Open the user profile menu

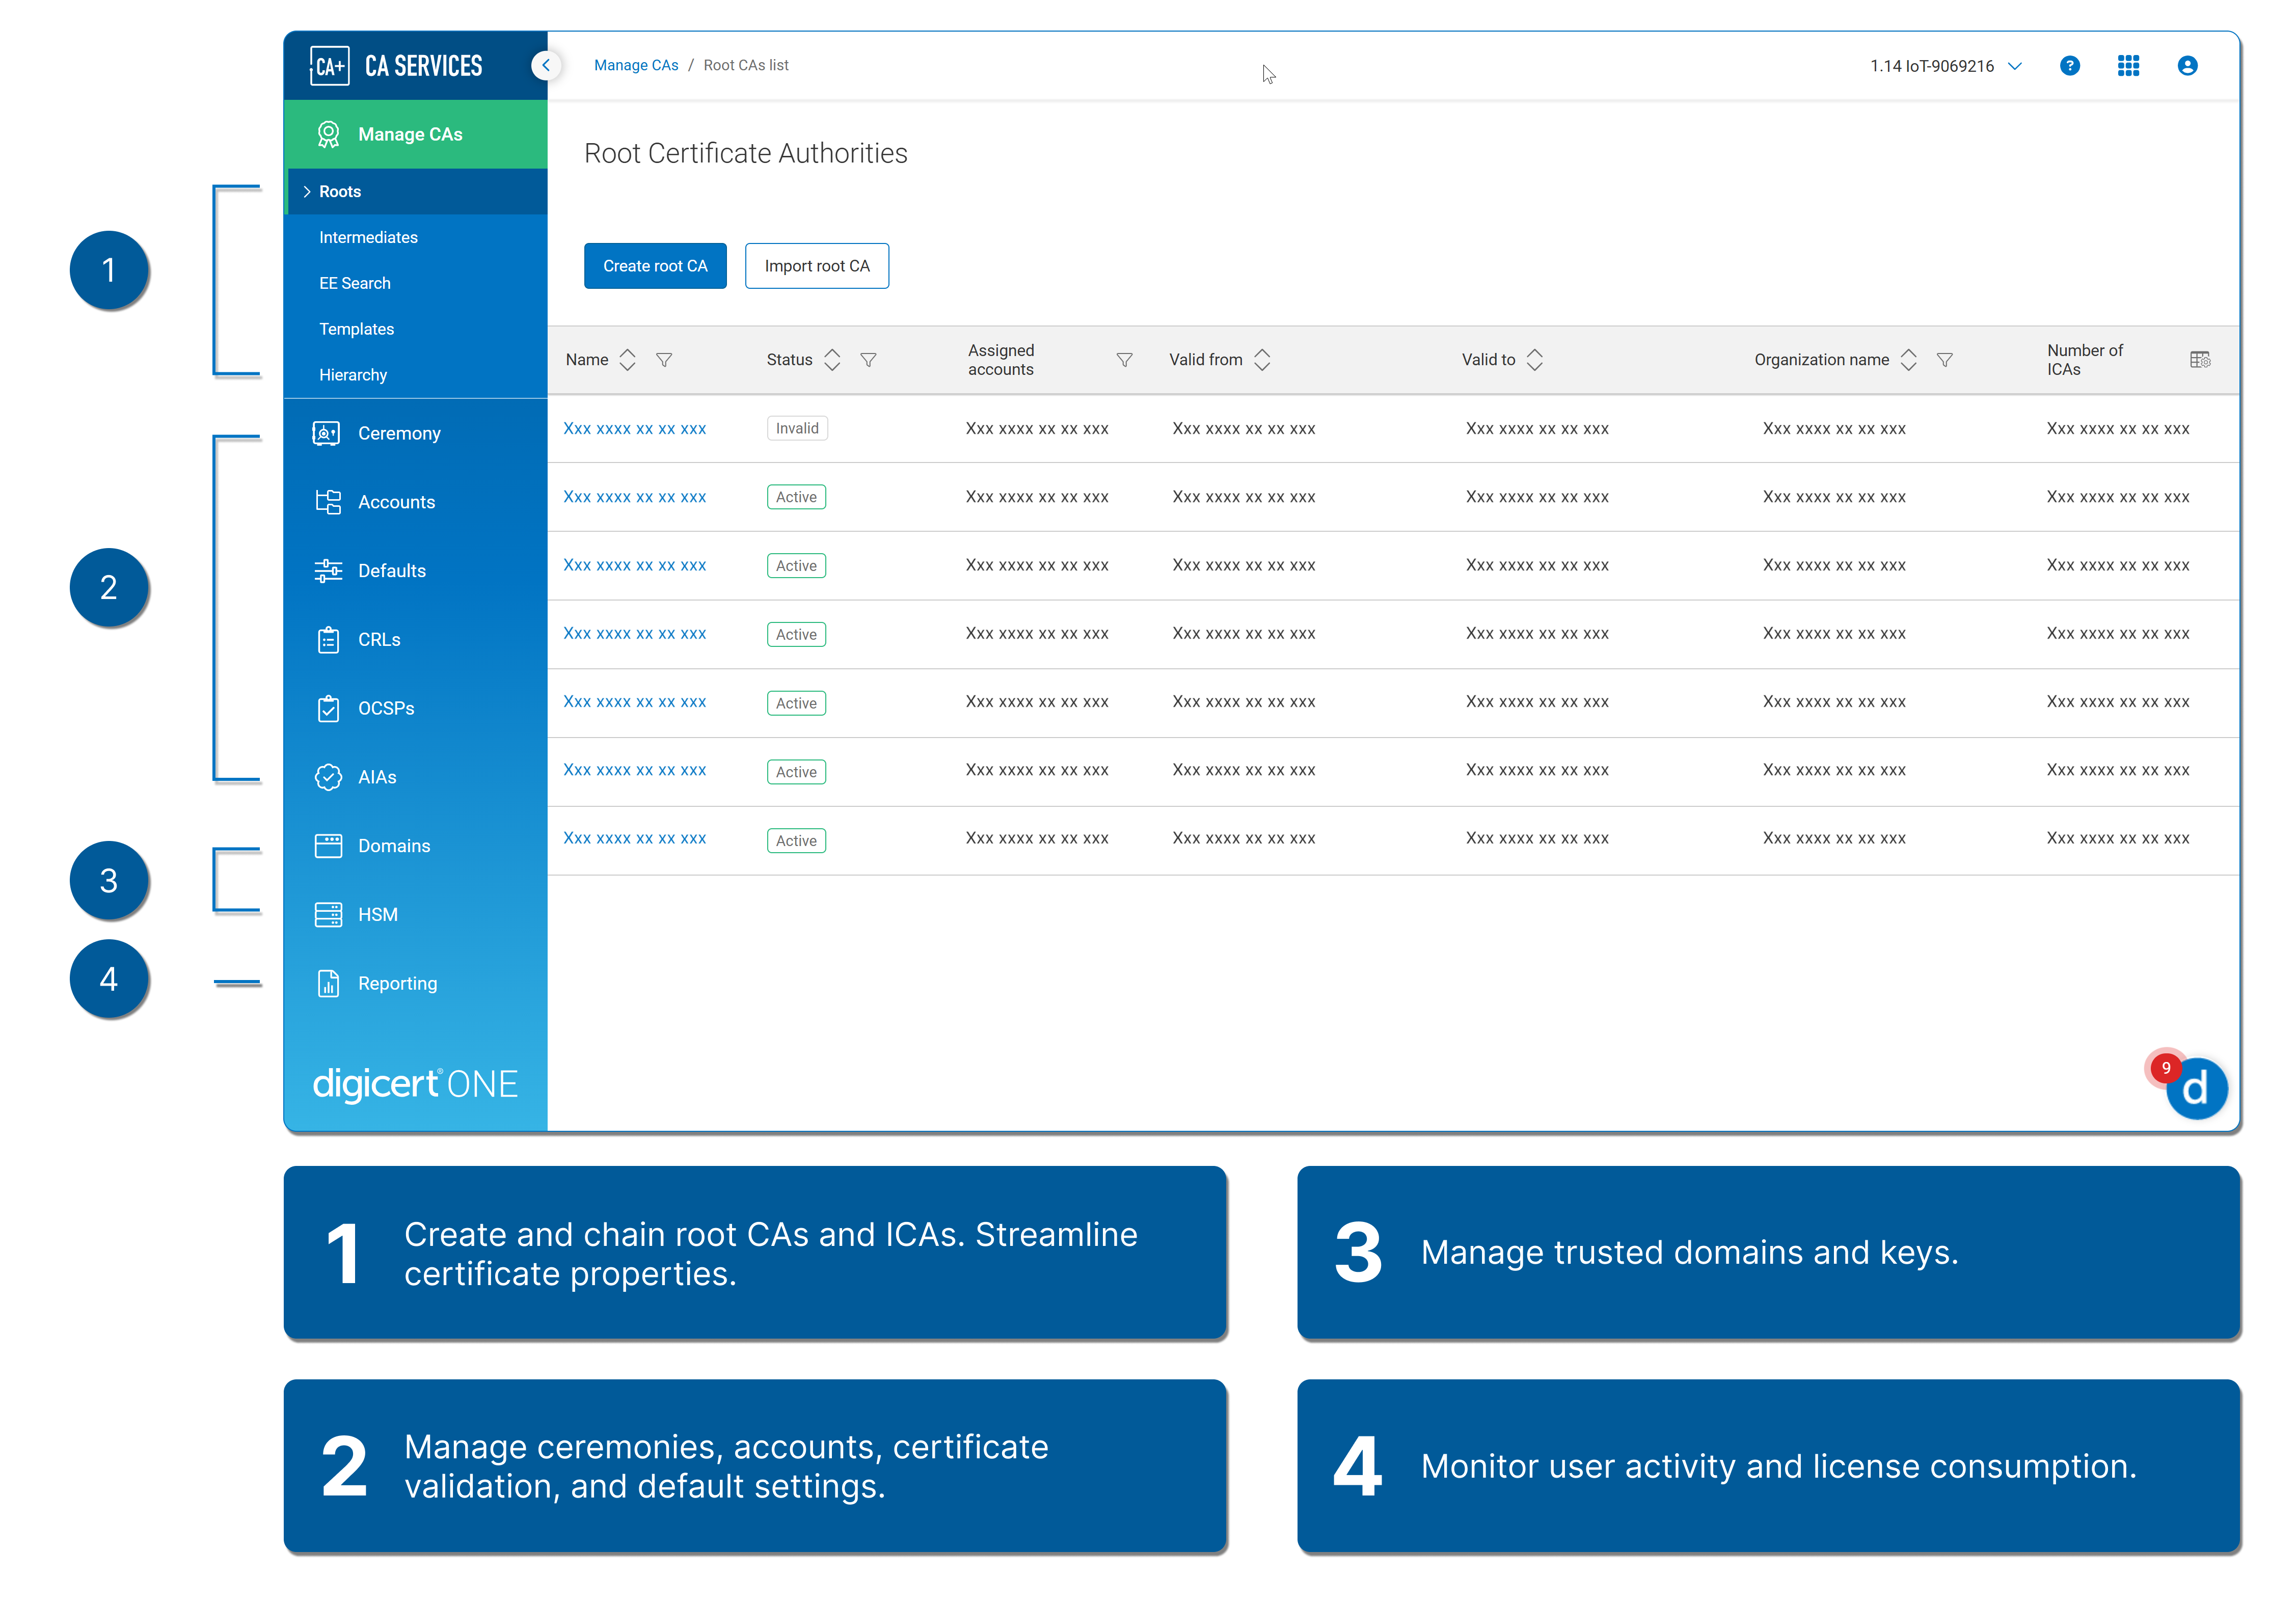coord(2188,65)
